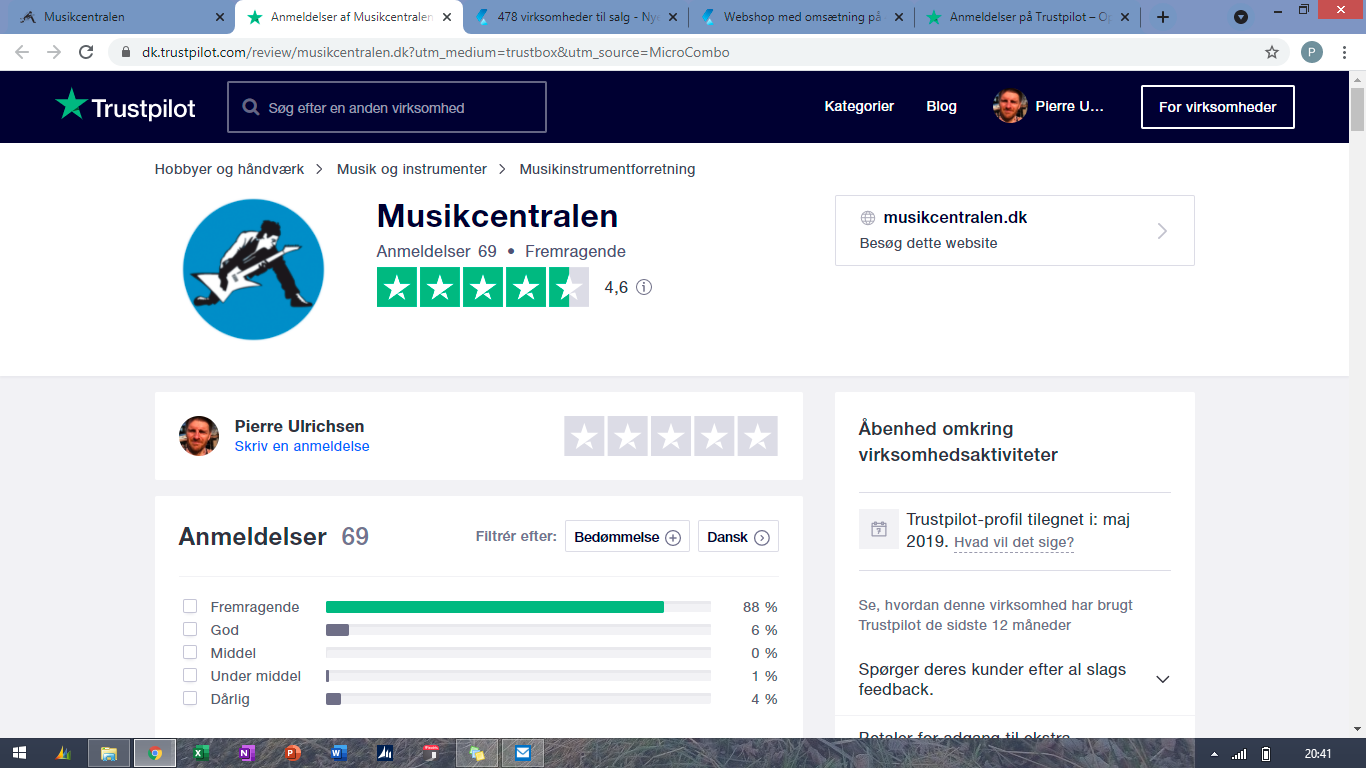Open new browser tab with plus icon

(1162, 17)
